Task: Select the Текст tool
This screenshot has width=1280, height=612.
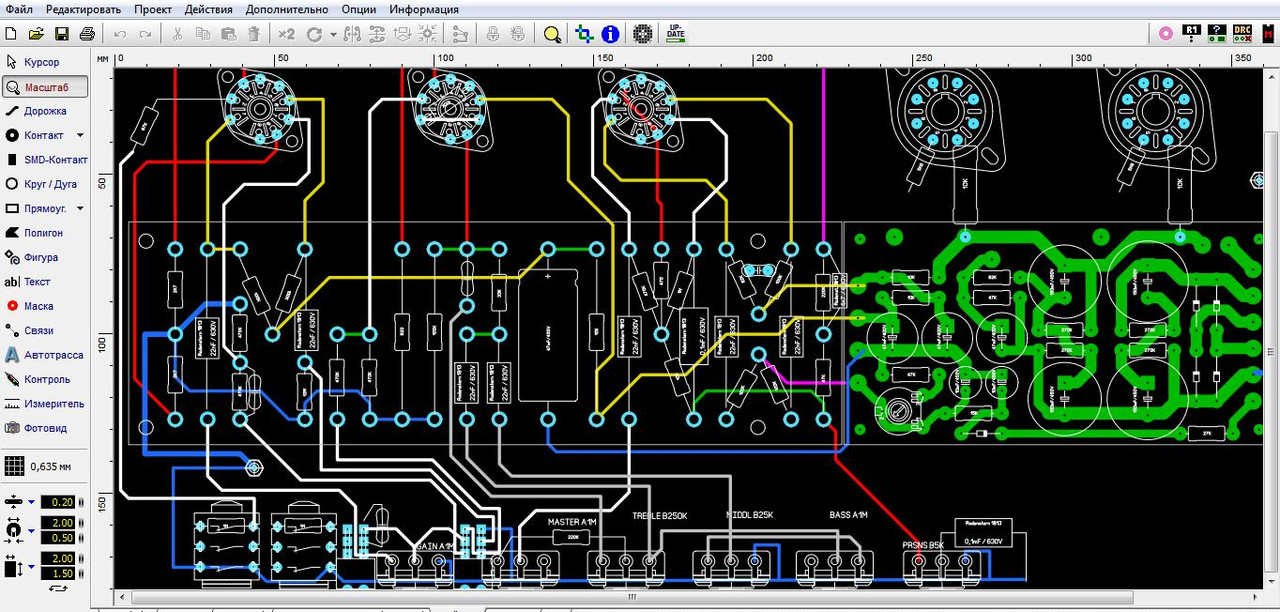Action: tap(44, 282)
